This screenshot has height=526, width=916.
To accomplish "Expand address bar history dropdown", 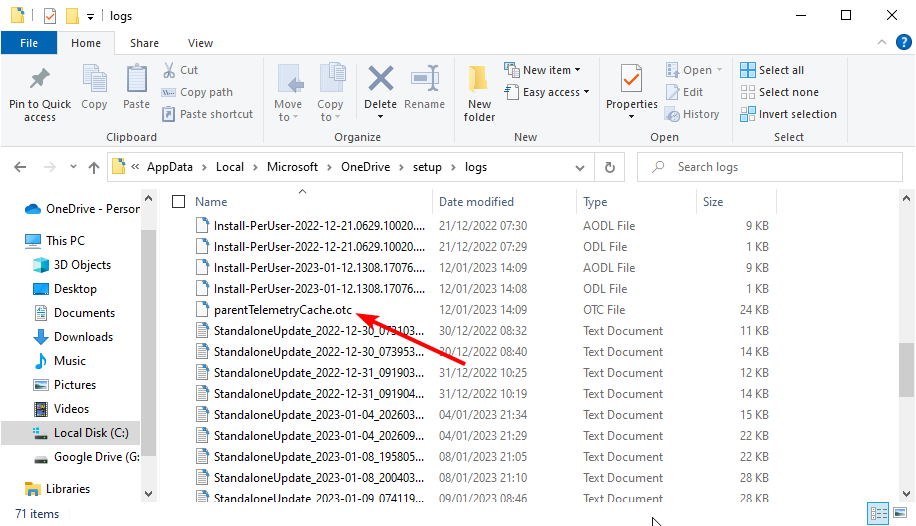I will pos(580,168).
